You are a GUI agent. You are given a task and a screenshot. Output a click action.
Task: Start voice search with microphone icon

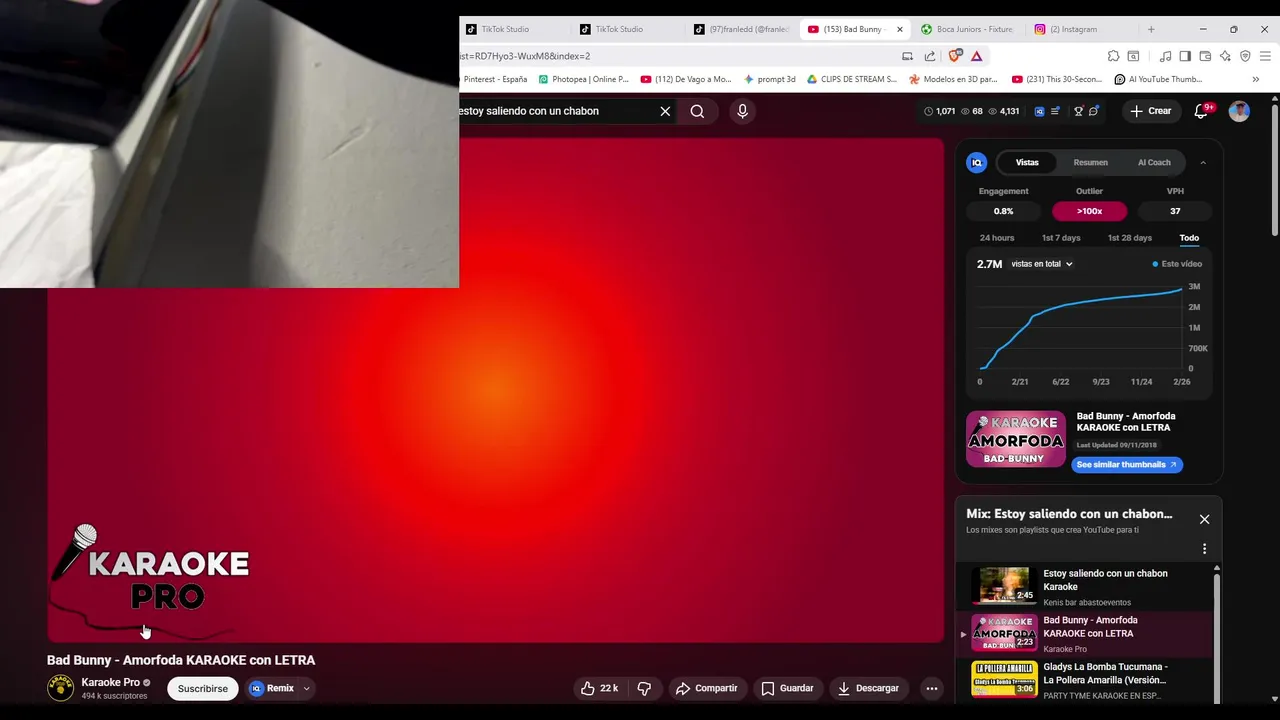click(742, 111)
